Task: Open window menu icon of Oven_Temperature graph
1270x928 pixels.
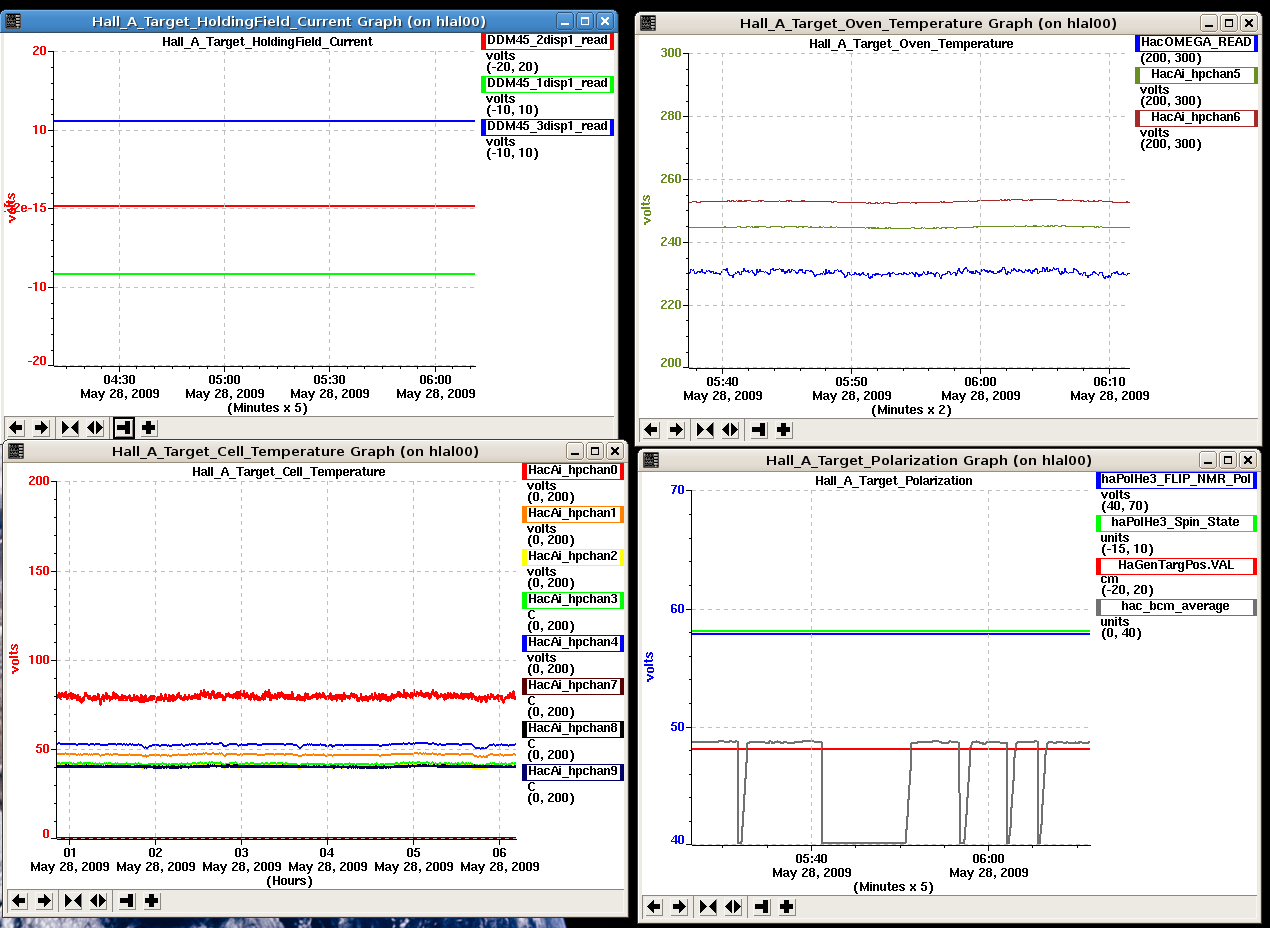Action: point(648,22)
